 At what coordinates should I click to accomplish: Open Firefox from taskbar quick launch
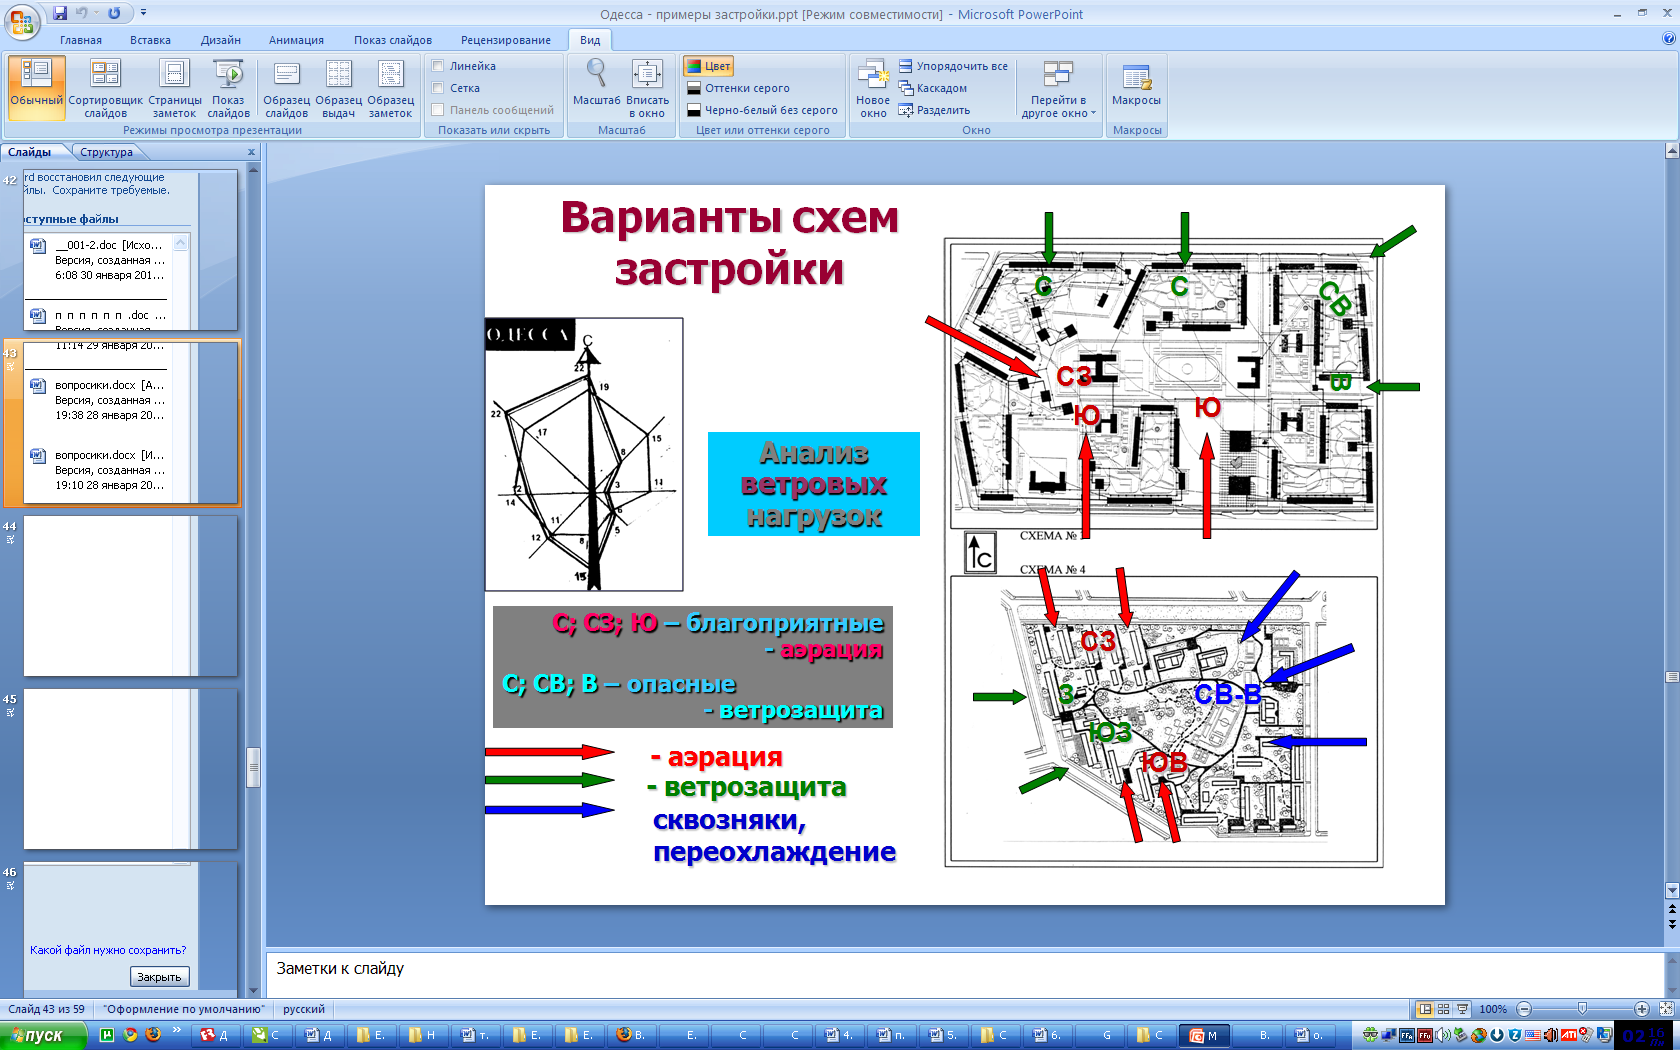click(152, 1035)
